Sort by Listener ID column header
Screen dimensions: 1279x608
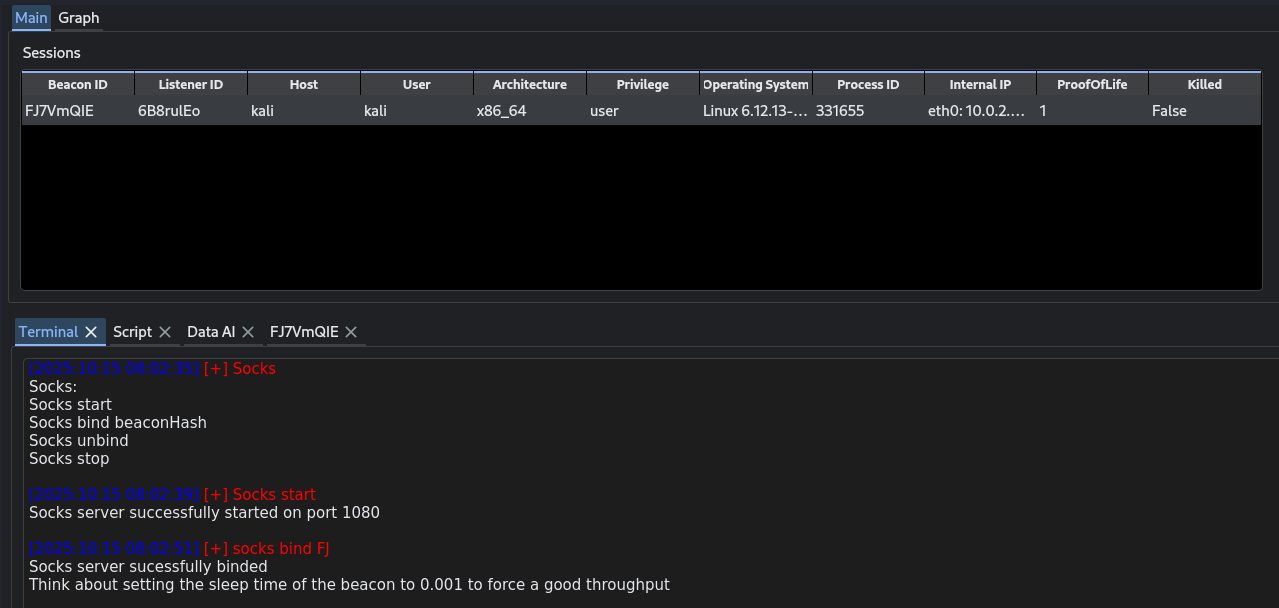(x=190, y=85)
